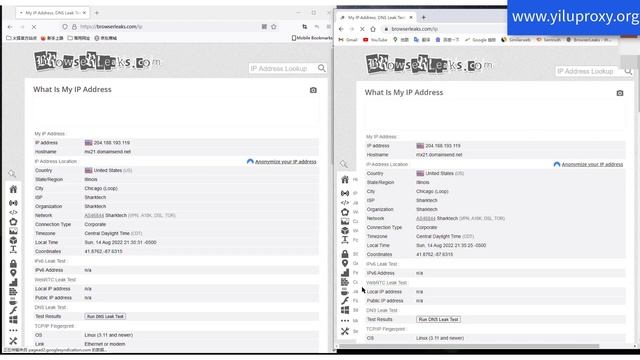Click the horizontal scrollbar in right browser window
Viewport: 640px width, 360px height.
[x=469, y=346]
